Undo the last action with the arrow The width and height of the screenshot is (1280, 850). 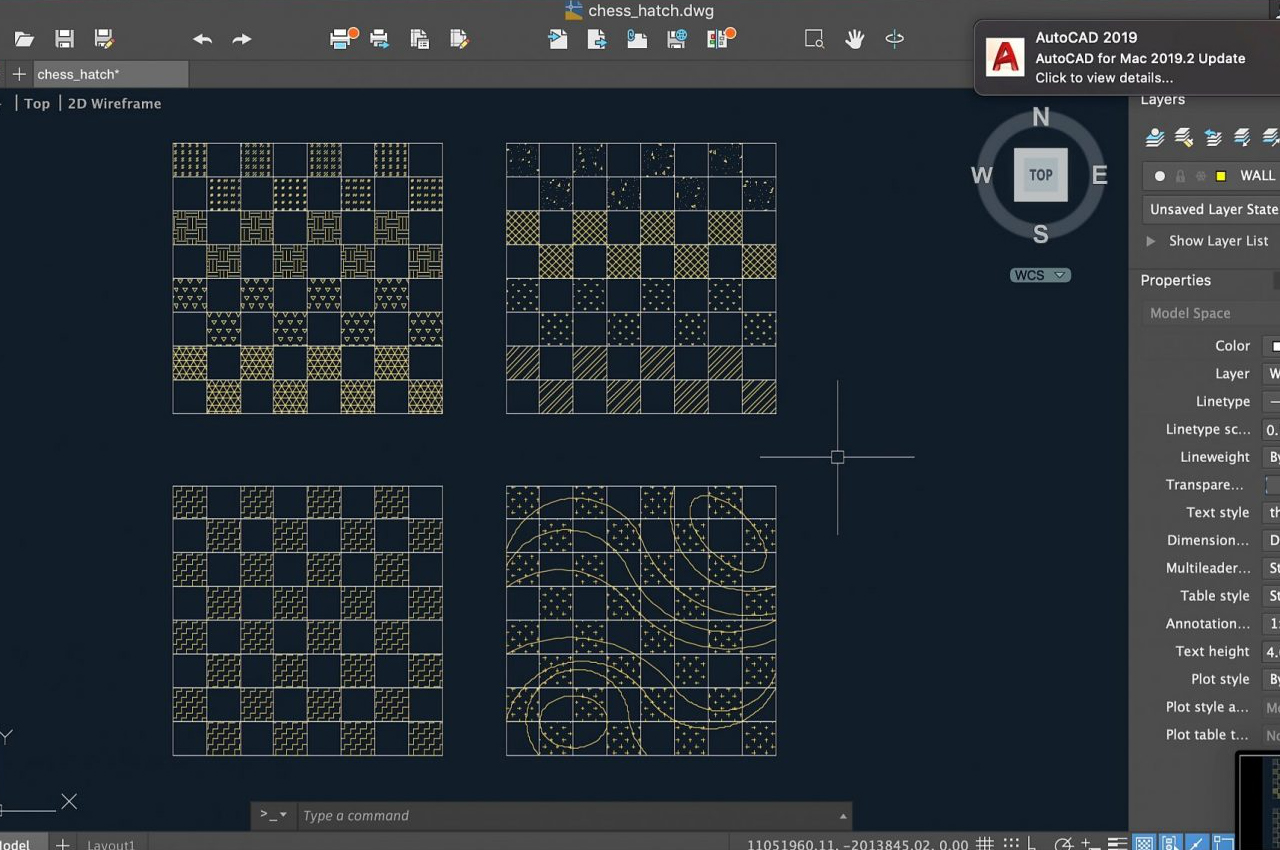pos(202,39)
